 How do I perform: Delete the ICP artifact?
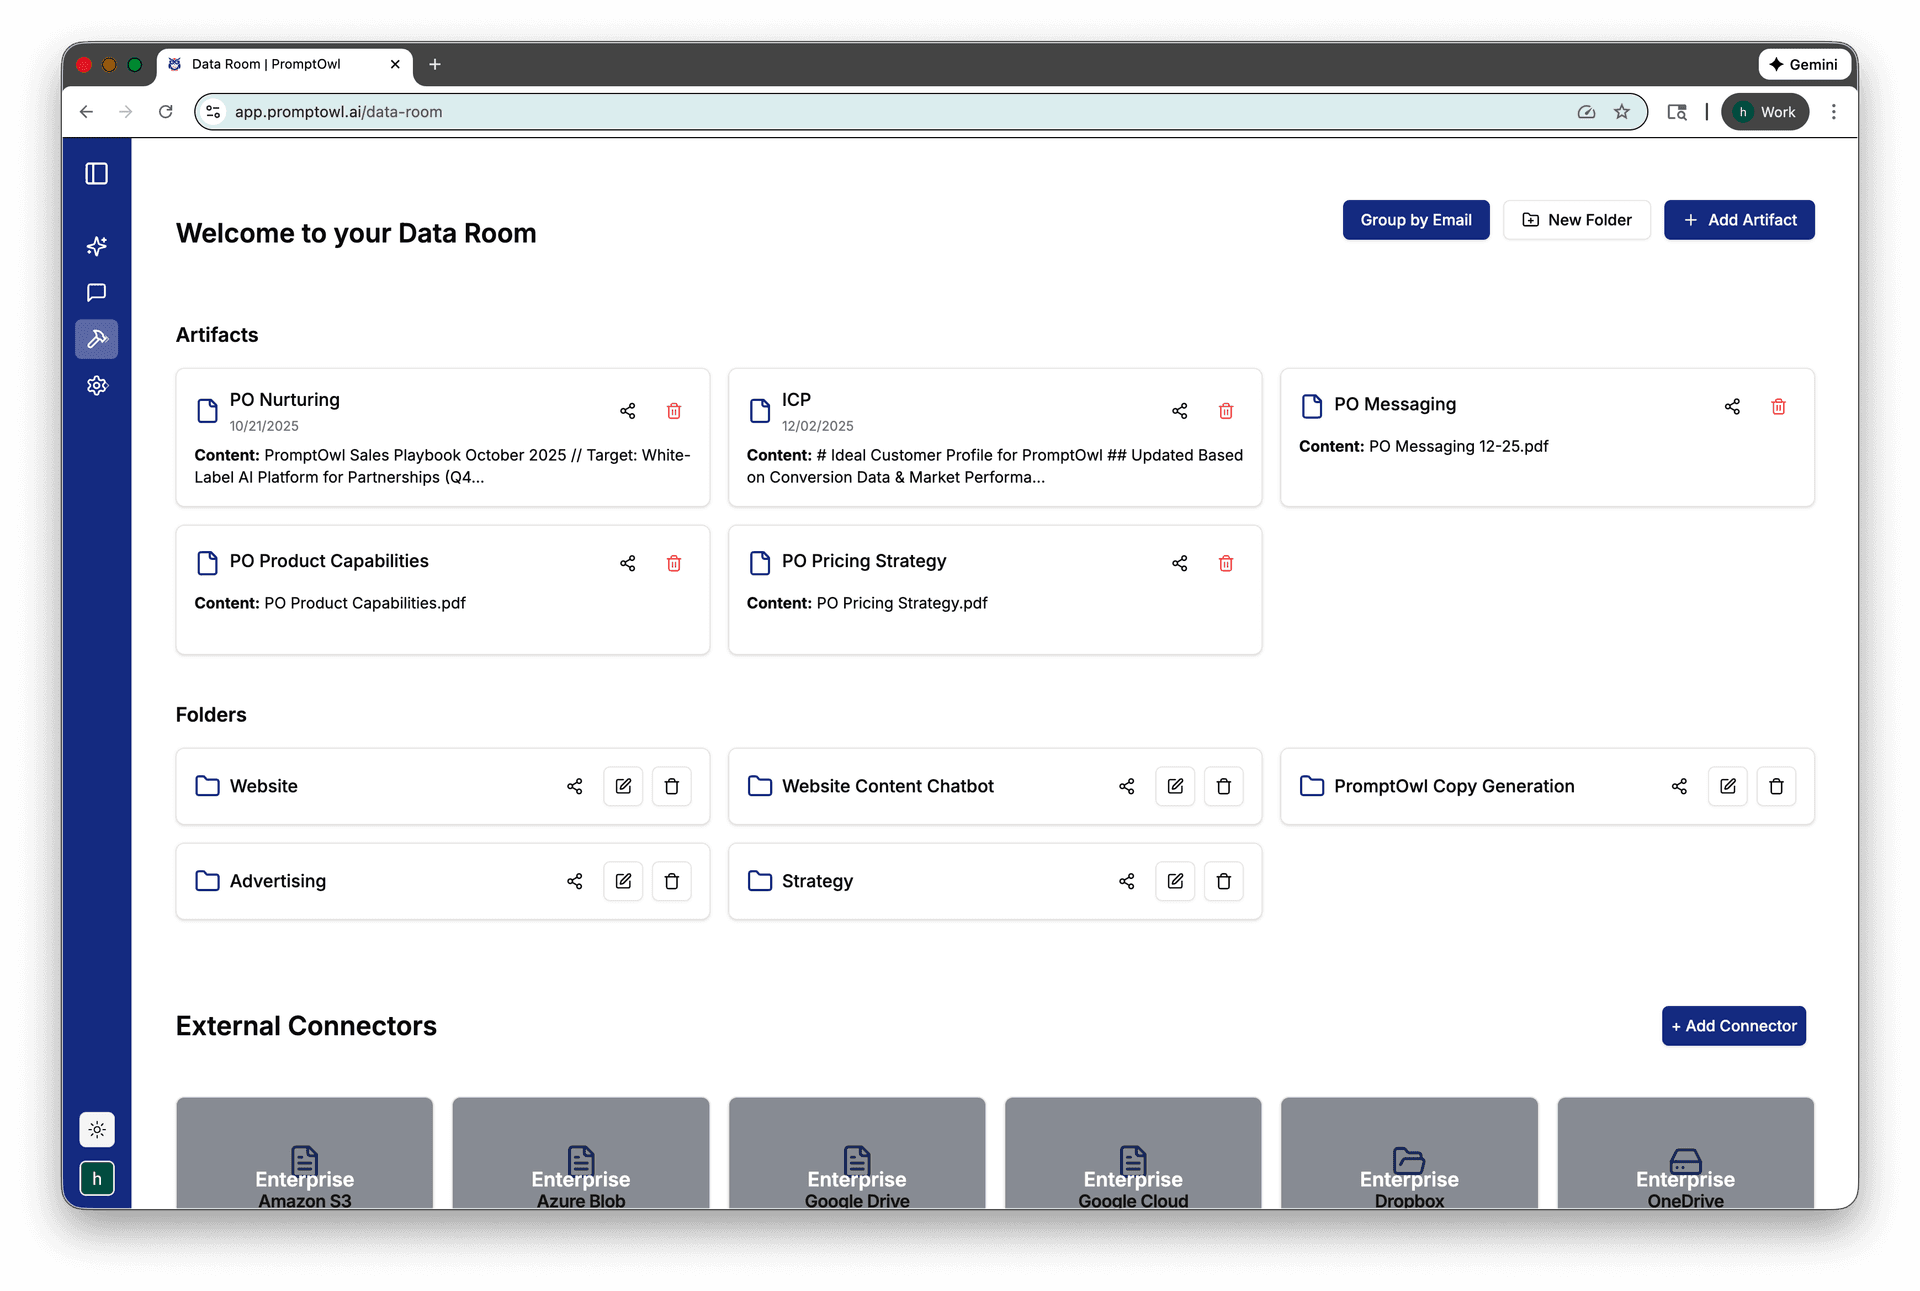(x=1226, y=411)
